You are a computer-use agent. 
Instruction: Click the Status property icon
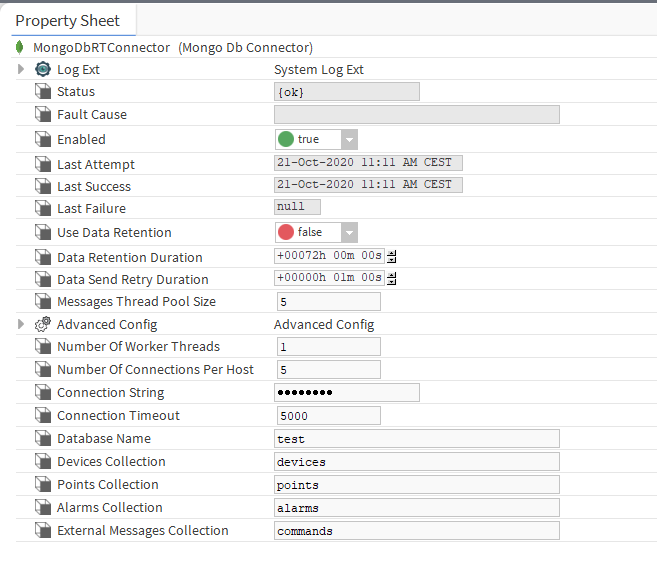click(43, 92)
